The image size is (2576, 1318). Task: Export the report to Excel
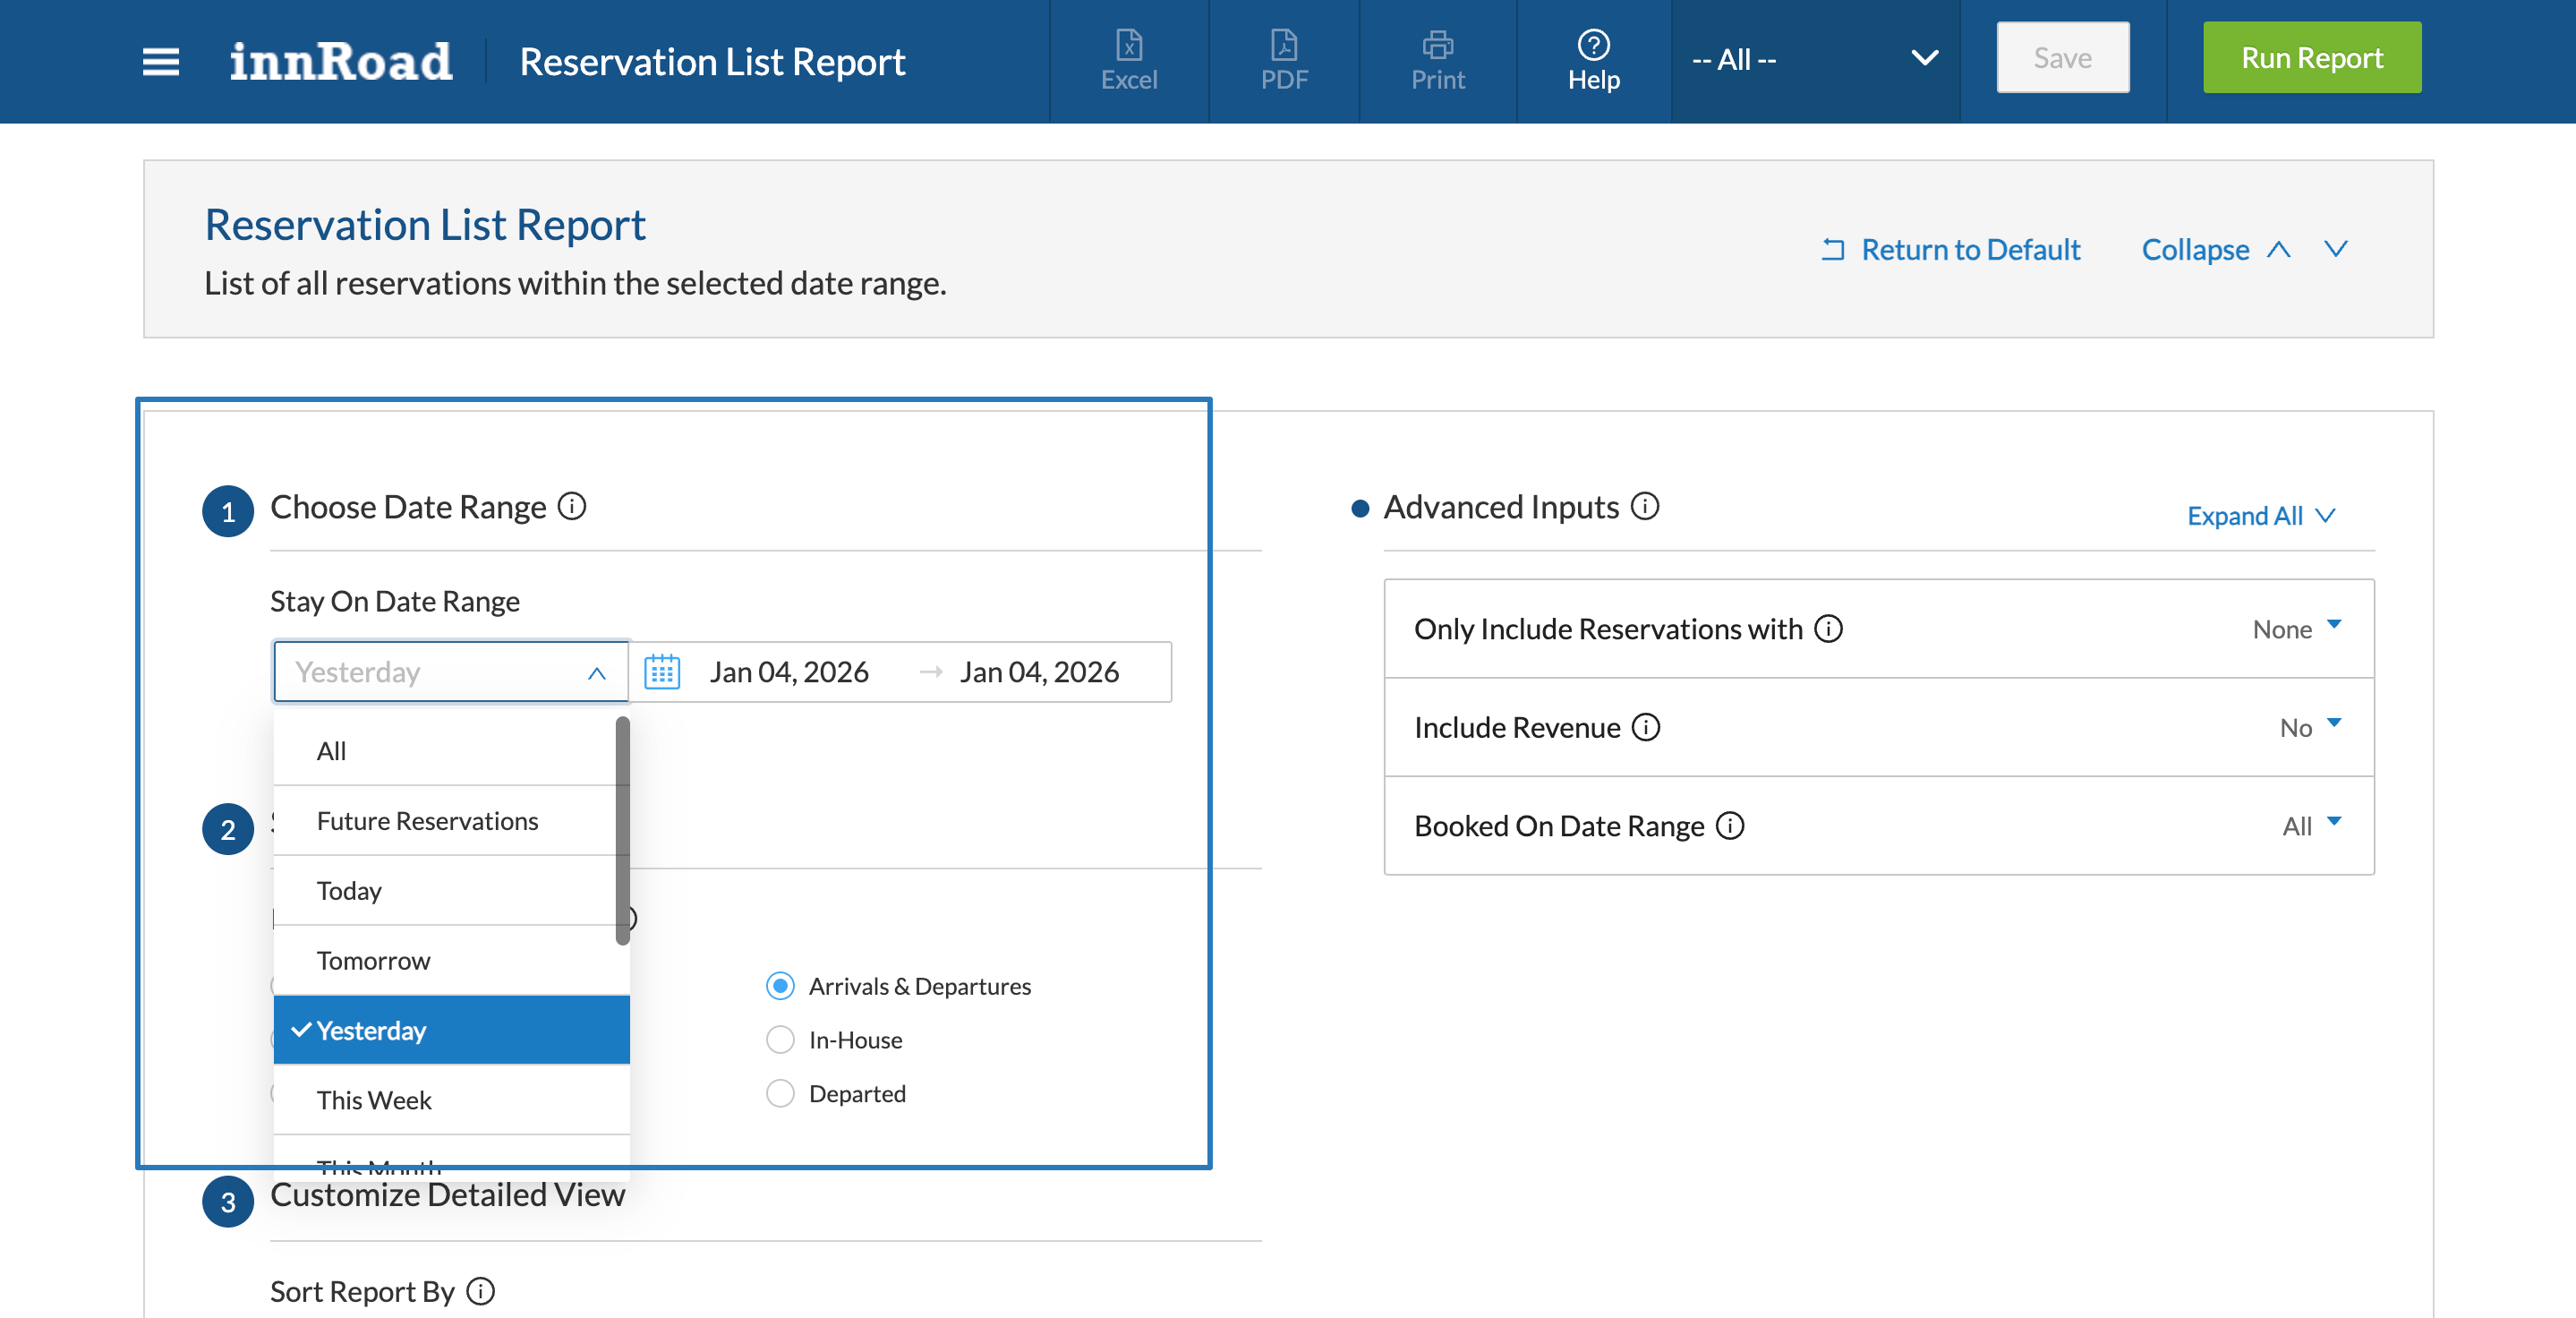pos(1128,59)
